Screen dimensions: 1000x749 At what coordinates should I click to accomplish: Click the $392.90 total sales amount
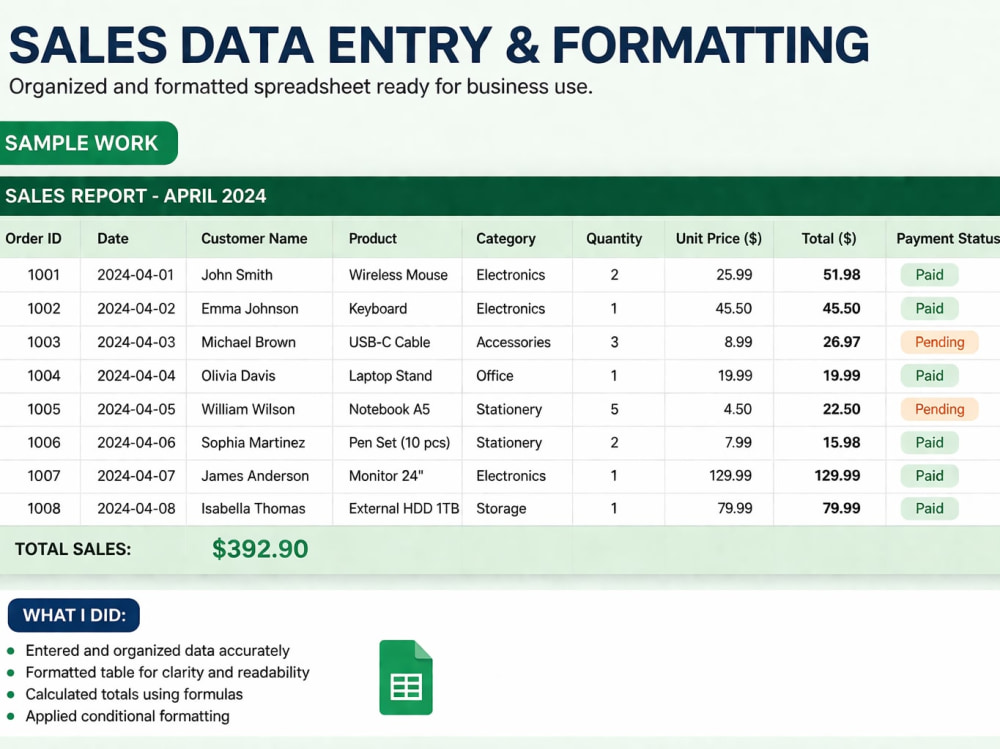coord(260,549)
